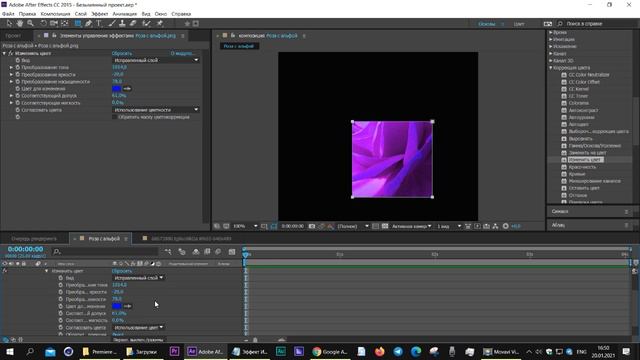Switch to 'Очередь рендеринга' tab
640x360 pixels.
pos(34,239)
